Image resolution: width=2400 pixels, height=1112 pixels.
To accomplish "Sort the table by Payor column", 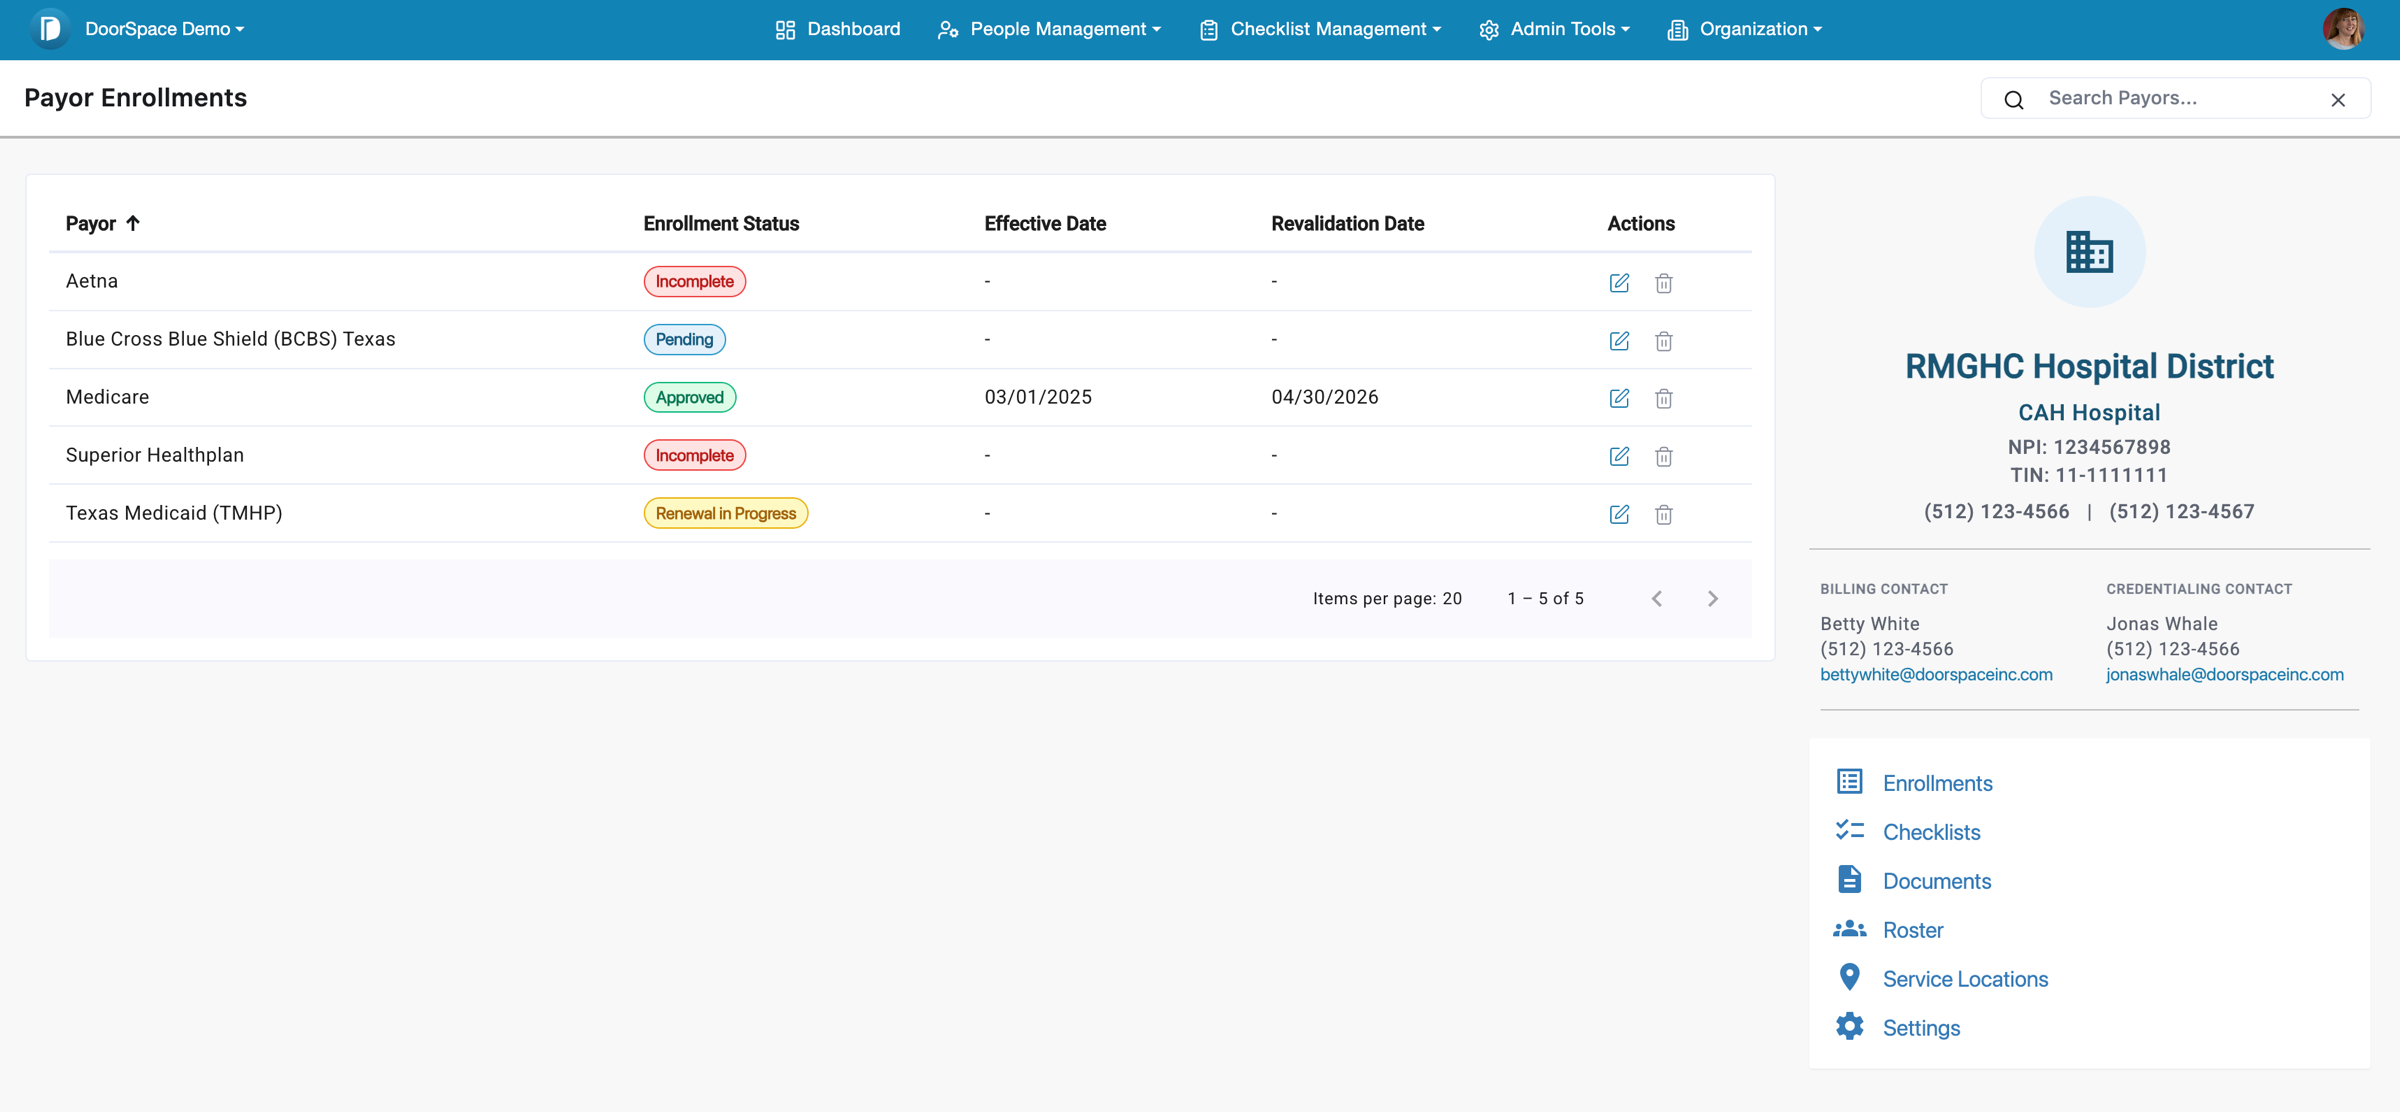I will pyautogui.click(x=102, y=223).
